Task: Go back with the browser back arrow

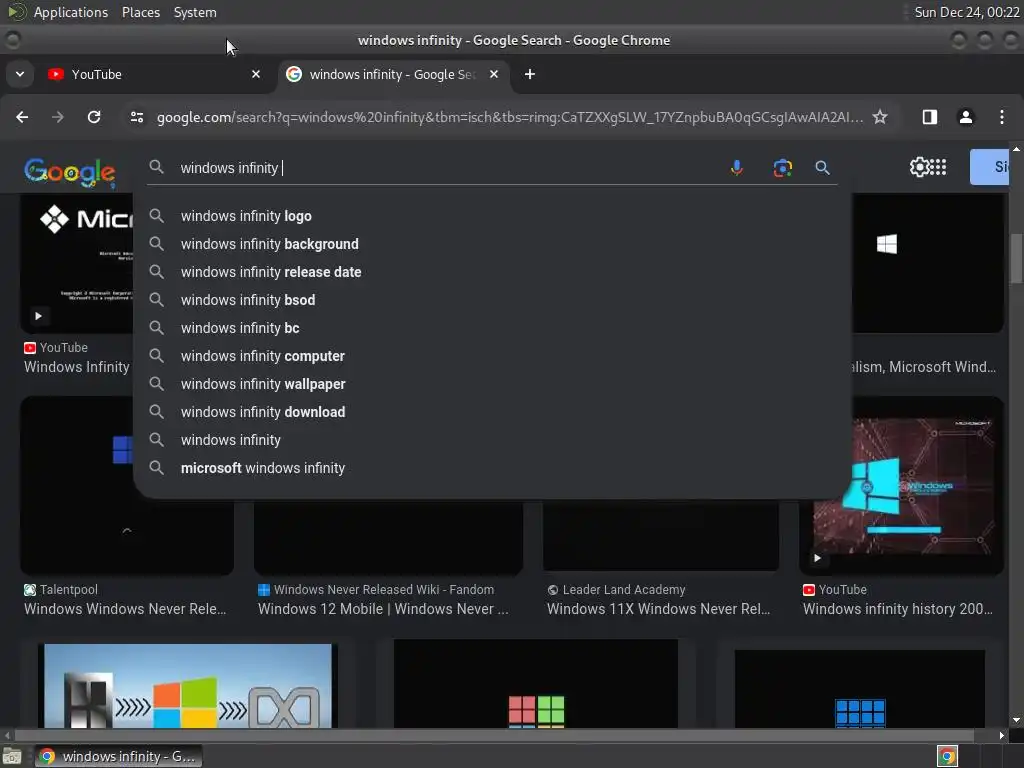Action: click(x=22, y=117)
